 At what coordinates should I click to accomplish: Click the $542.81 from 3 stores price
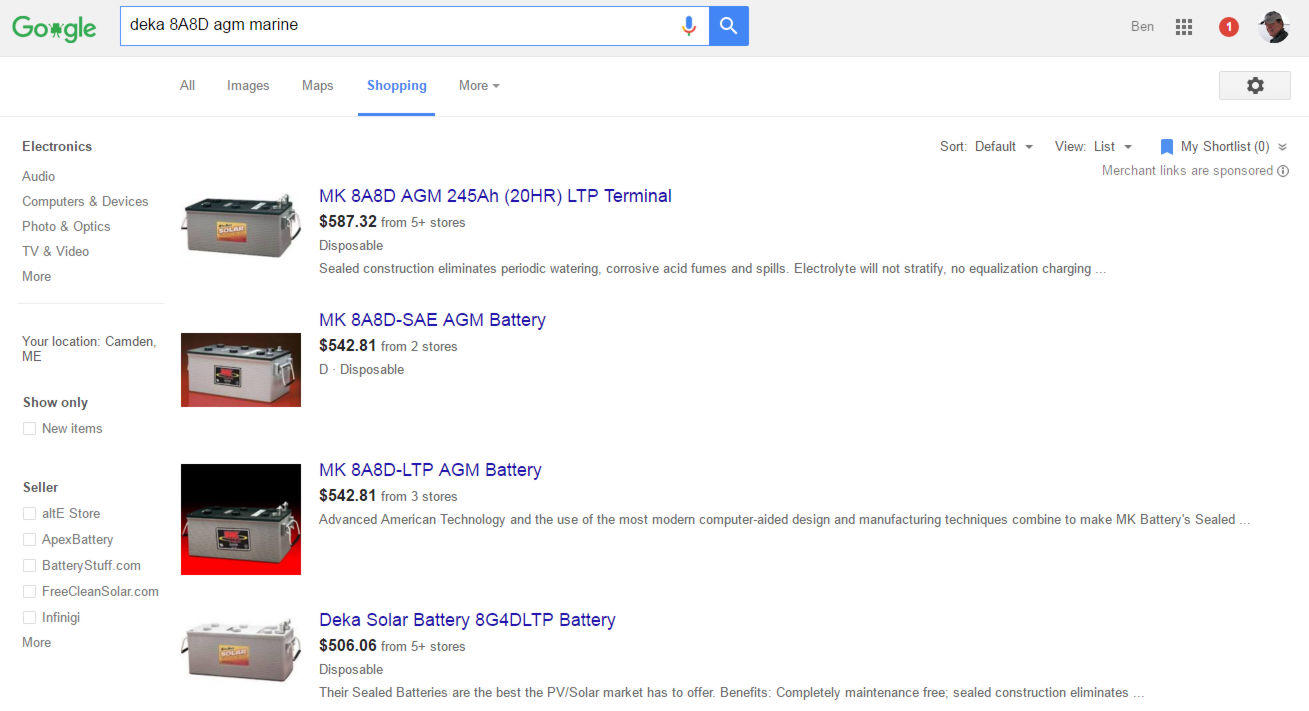click(388, 496)
